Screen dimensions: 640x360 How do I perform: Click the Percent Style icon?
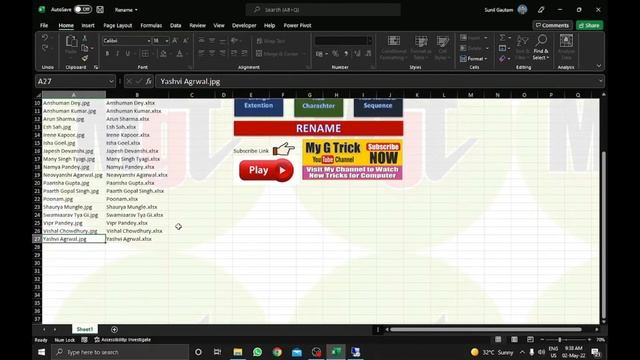point(335,53)
